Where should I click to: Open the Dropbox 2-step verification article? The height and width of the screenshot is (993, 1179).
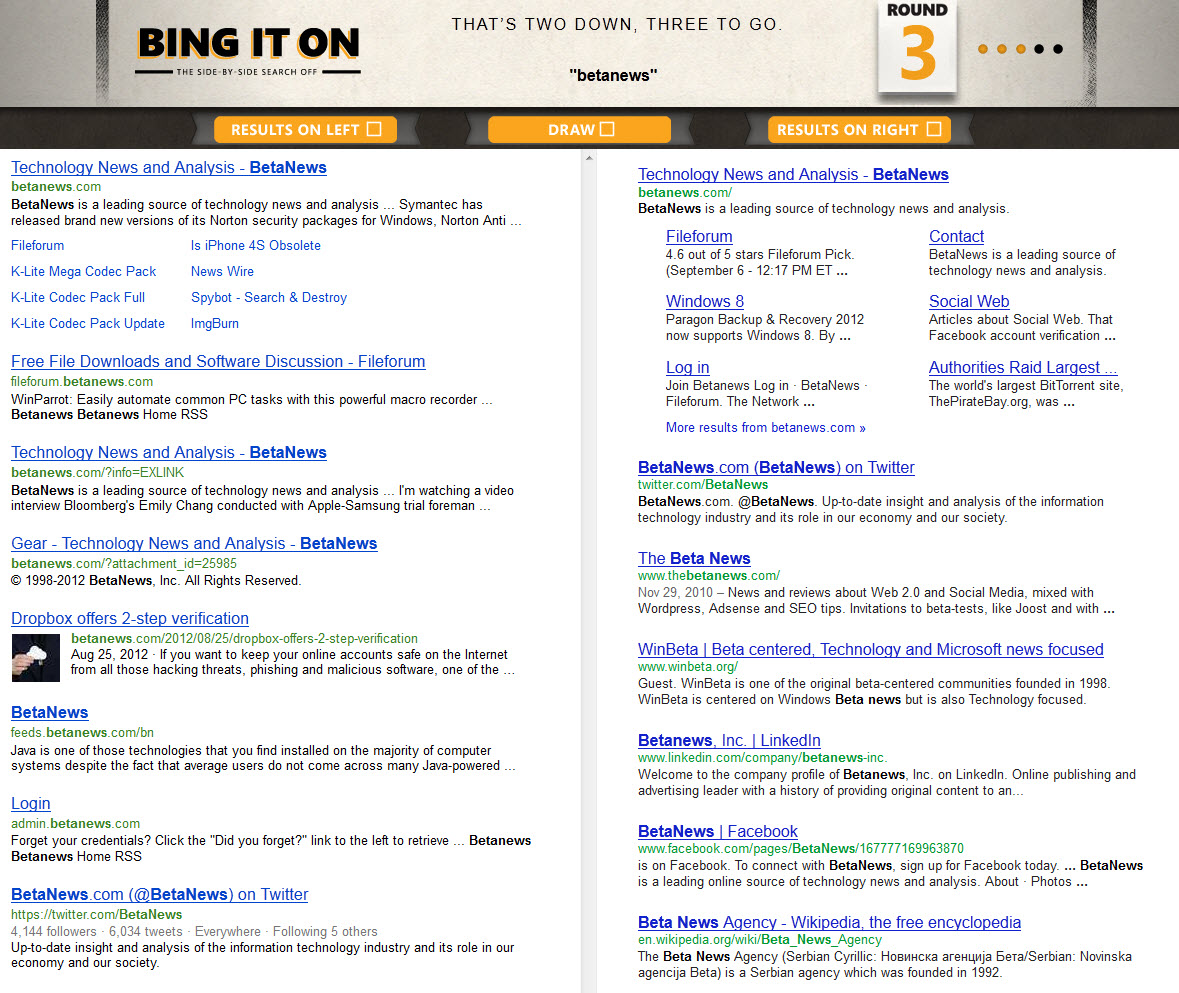coord(129,618)
